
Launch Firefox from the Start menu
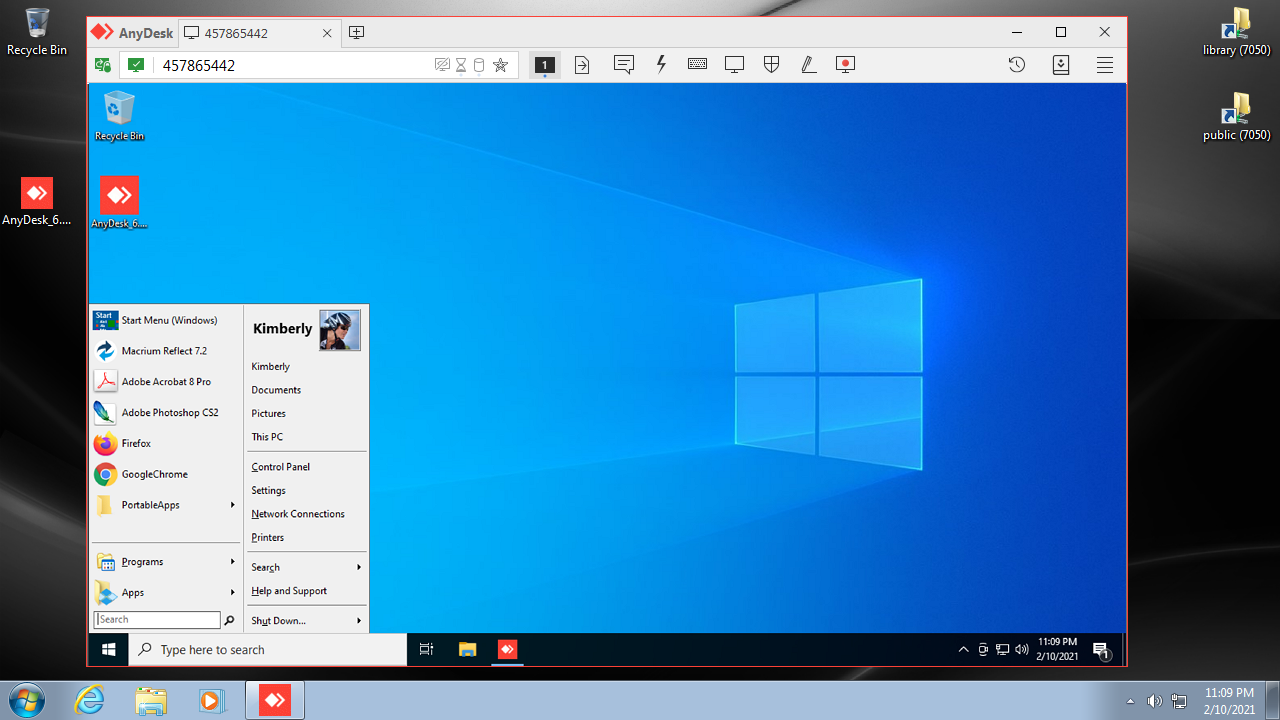coord(136,443)
